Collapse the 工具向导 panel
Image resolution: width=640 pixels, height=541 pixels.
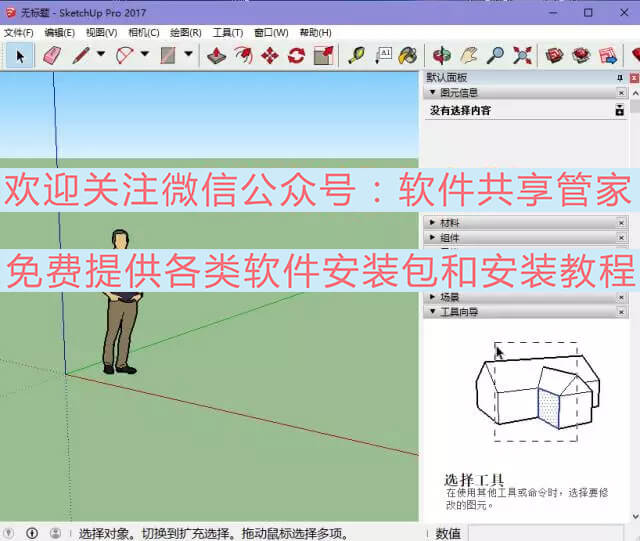tap(433, 312)
